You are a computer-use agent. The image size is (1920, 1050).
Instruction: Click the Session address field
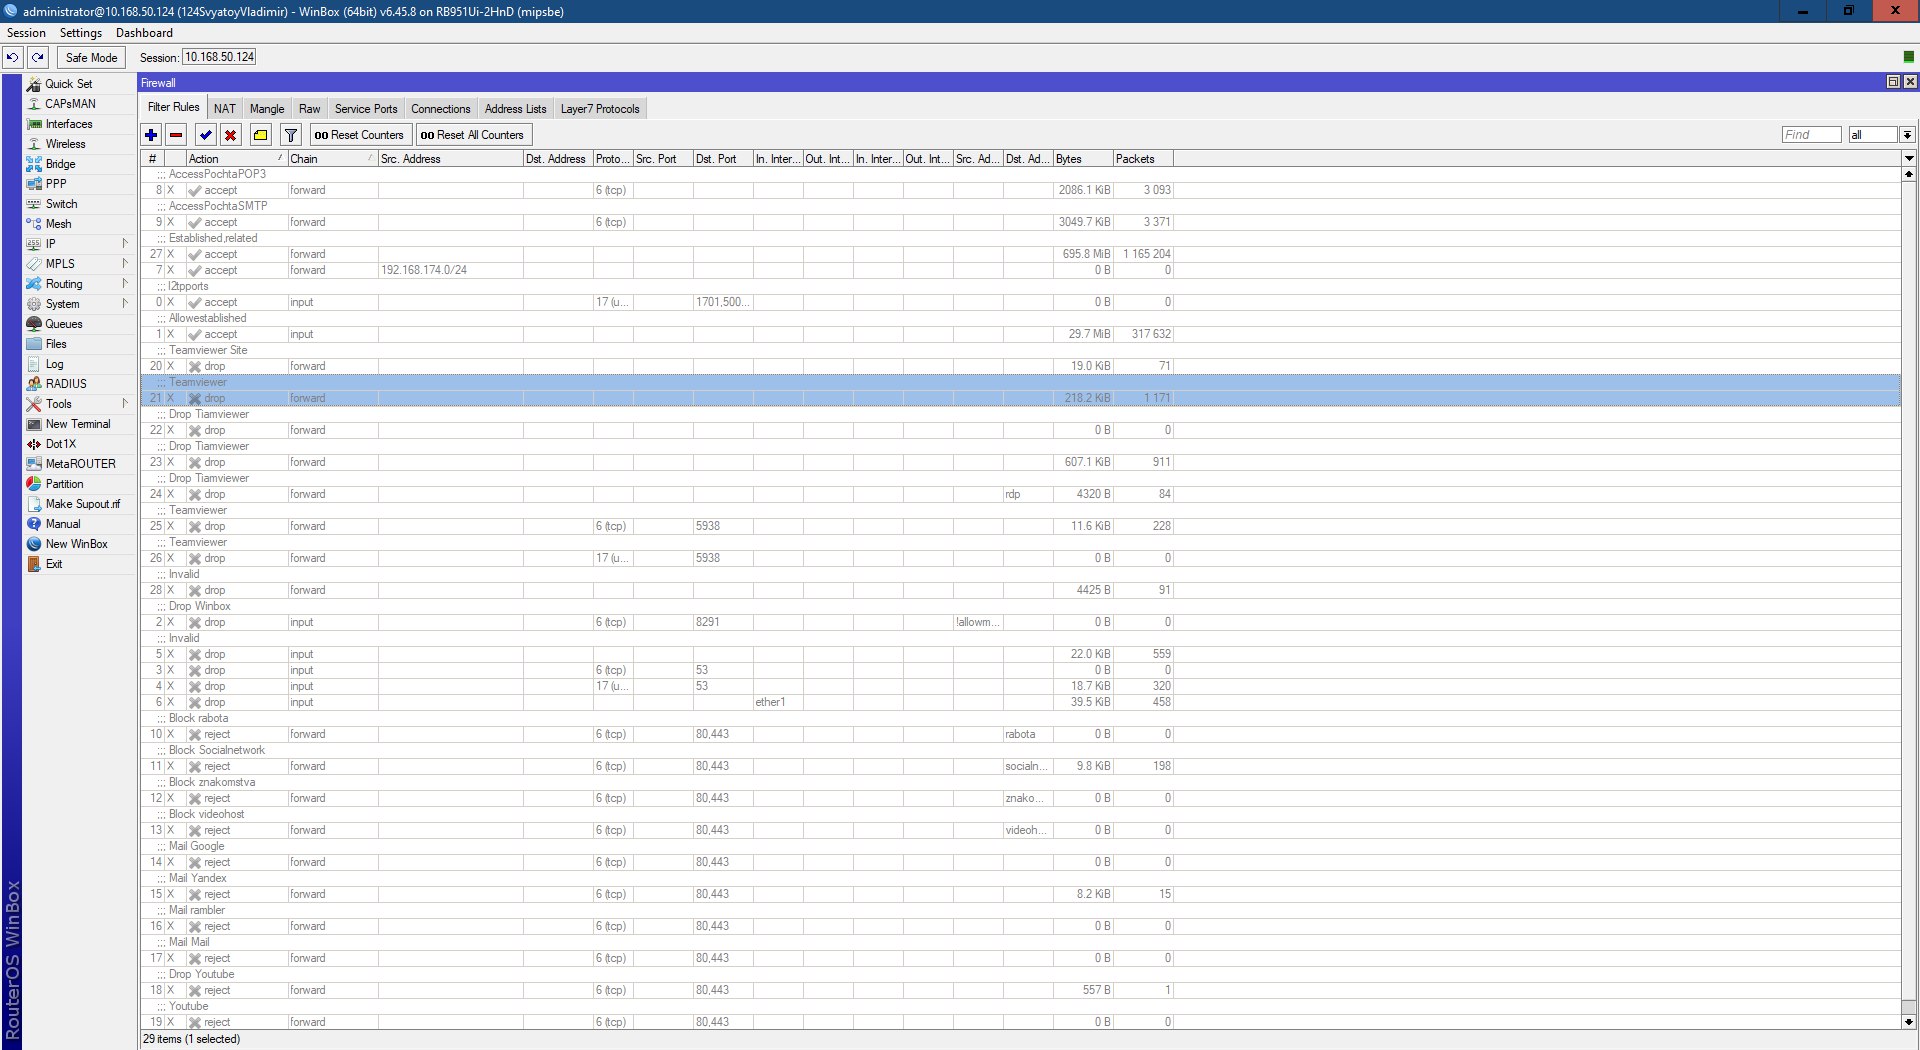coord(219,57)
